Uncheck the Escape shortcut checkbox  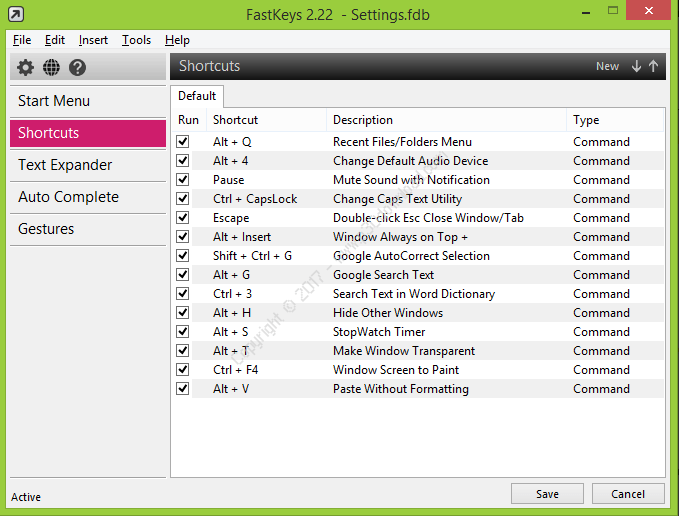(x=183, y=217)
